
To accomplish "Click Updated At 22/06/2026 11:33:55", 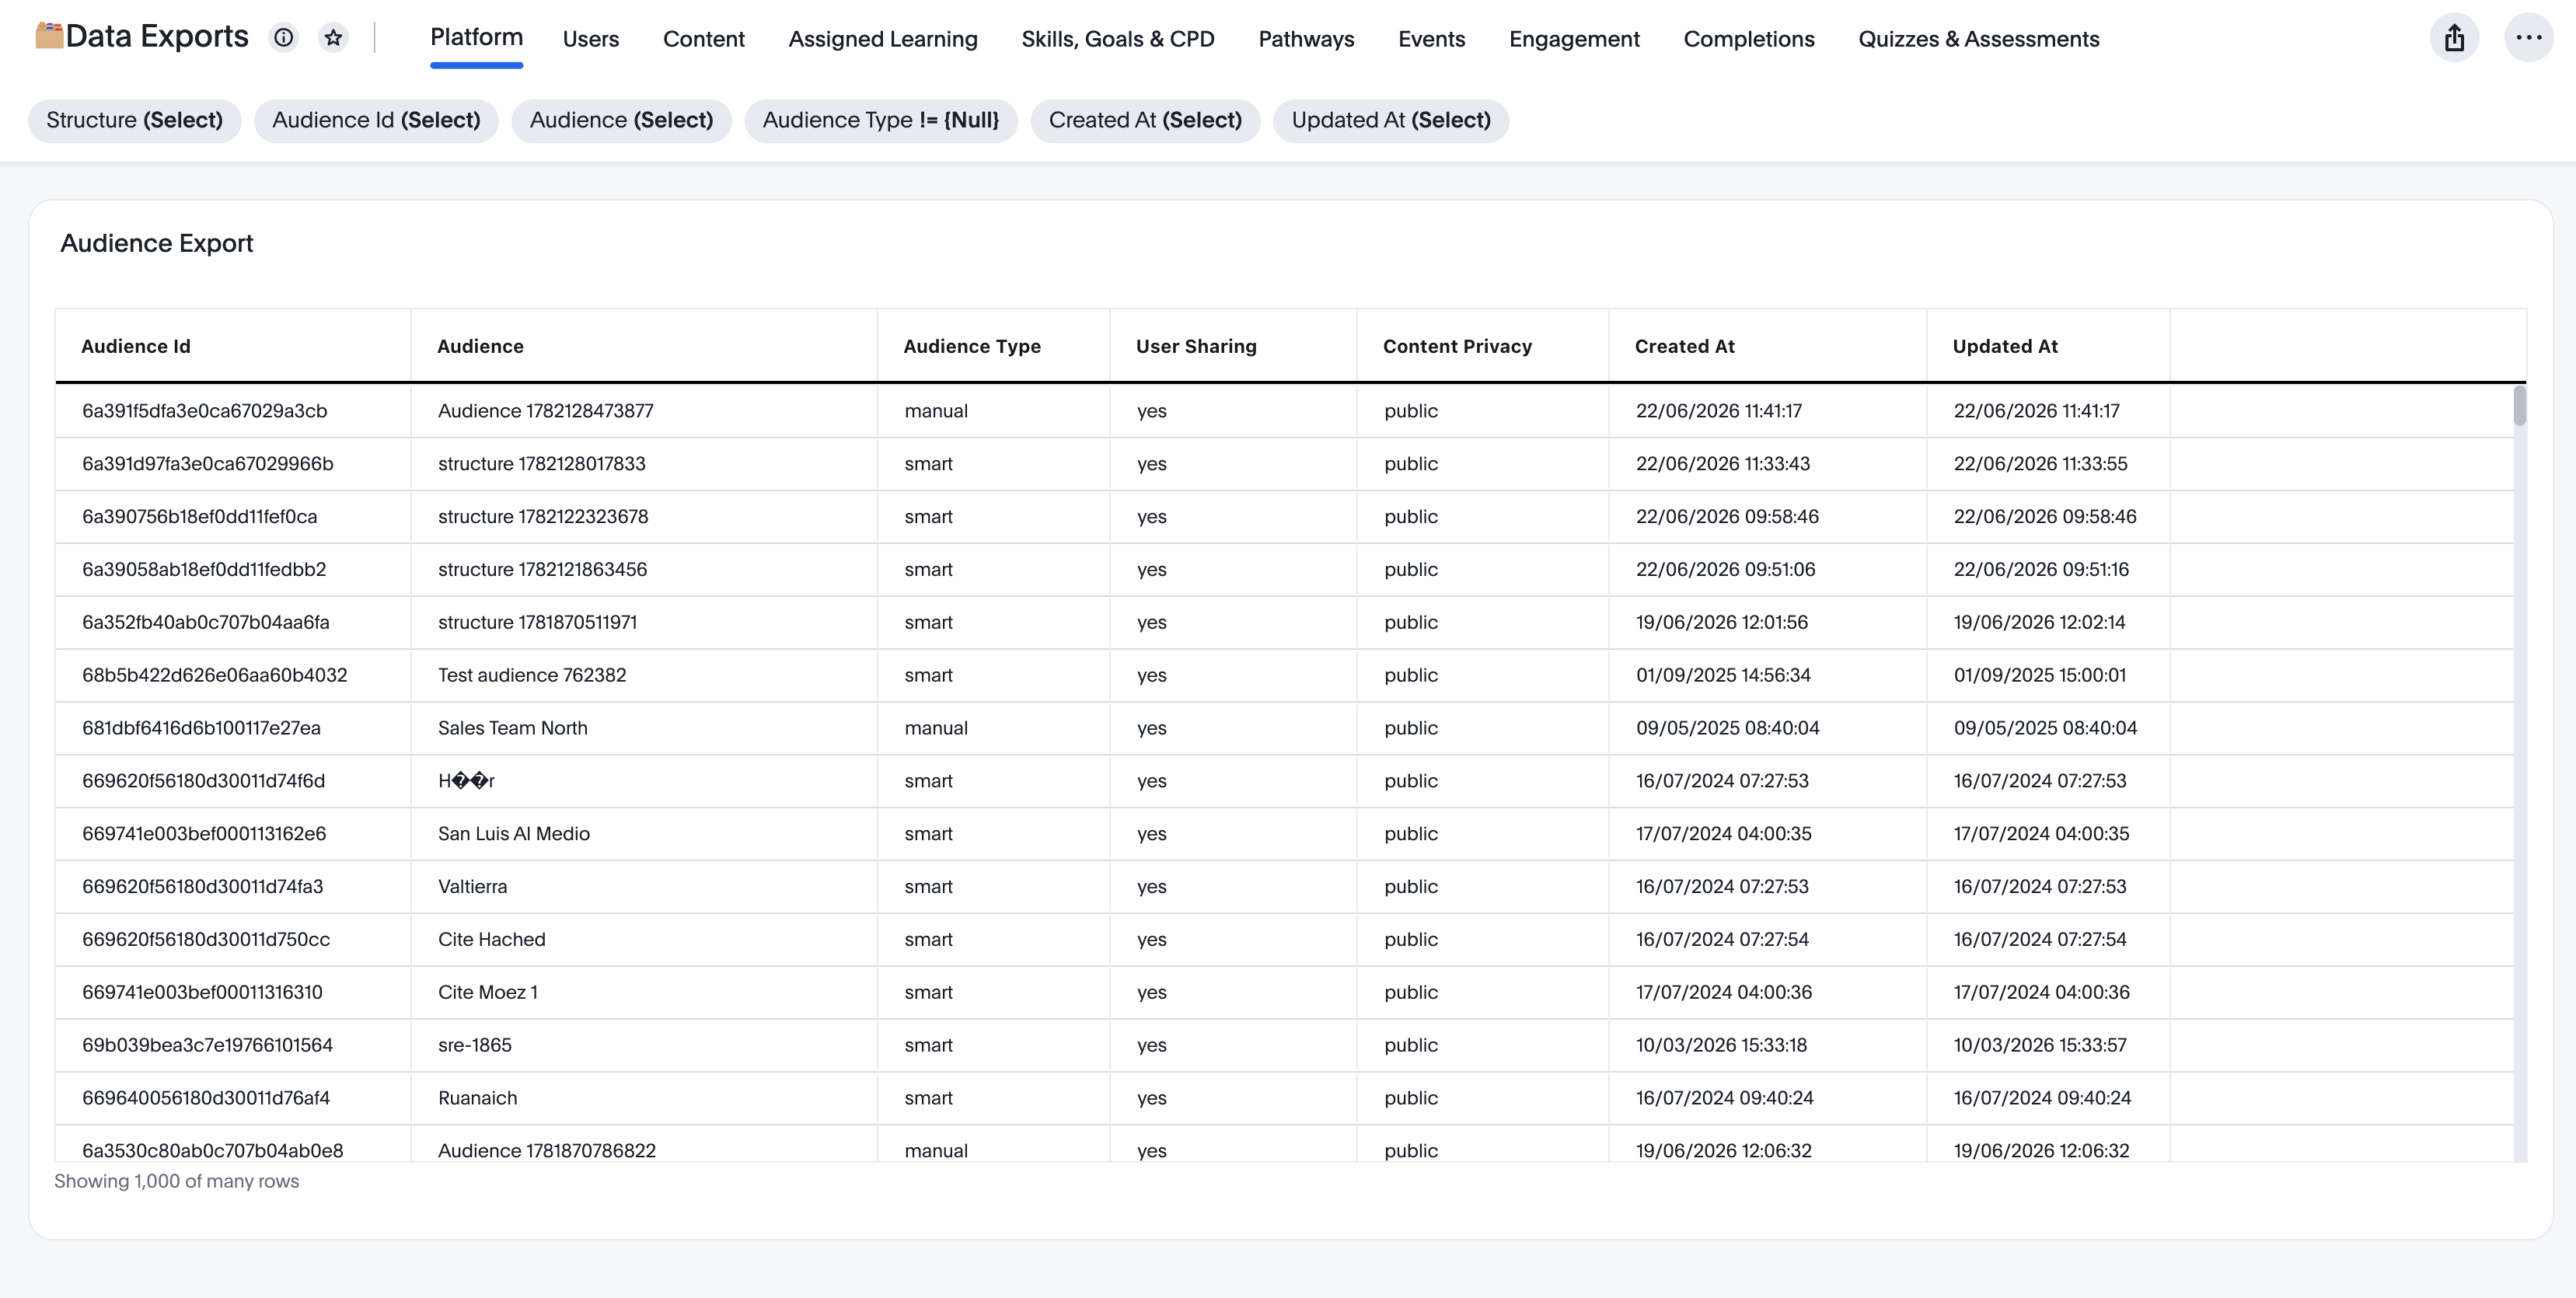I will pos(2040,464).
